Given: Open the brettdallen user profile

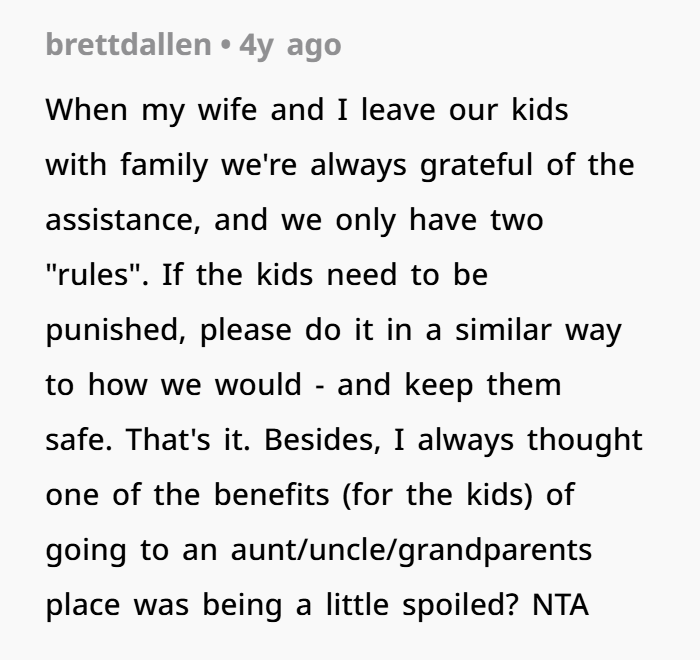Looking at the screenshot, I should pyautogui.click(x=129, y=45).
